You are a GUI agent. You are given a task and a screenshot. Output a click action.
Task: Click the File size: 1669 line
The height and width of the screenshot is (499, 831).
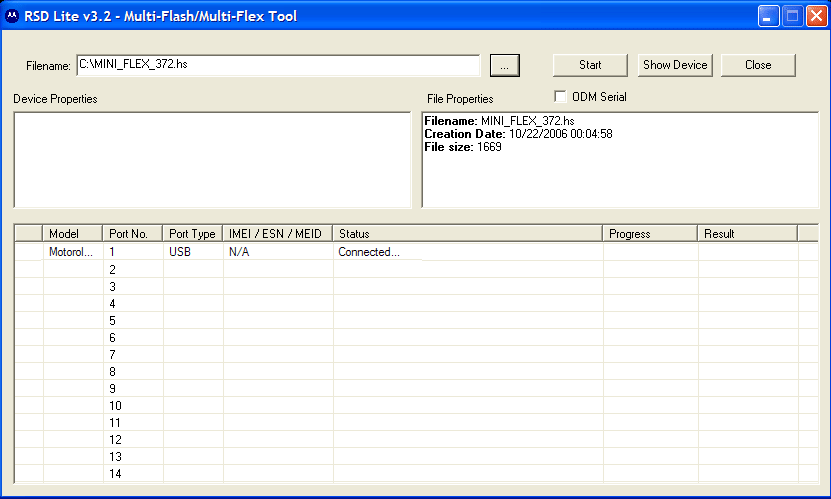click(463, 147)
